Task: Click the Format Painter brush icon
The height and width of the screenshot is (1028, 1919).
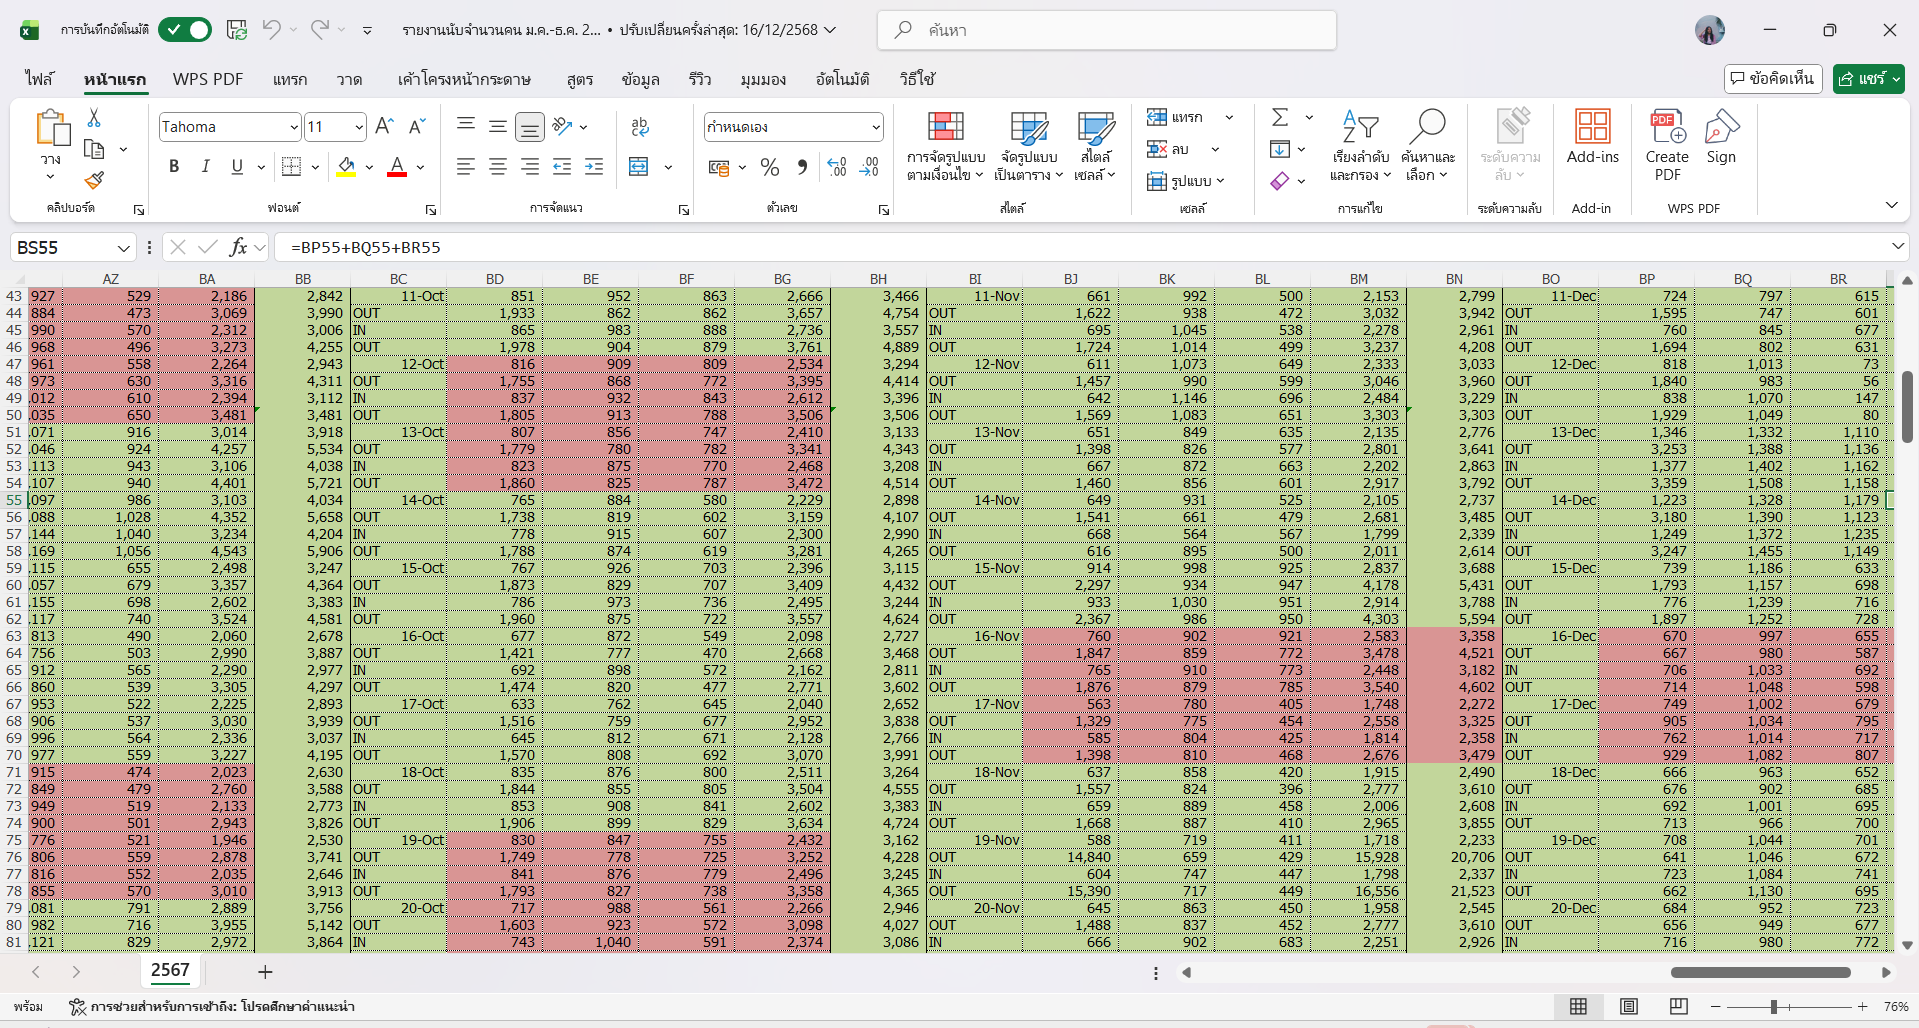Action: pyautogui.click(x=94, y=181)
